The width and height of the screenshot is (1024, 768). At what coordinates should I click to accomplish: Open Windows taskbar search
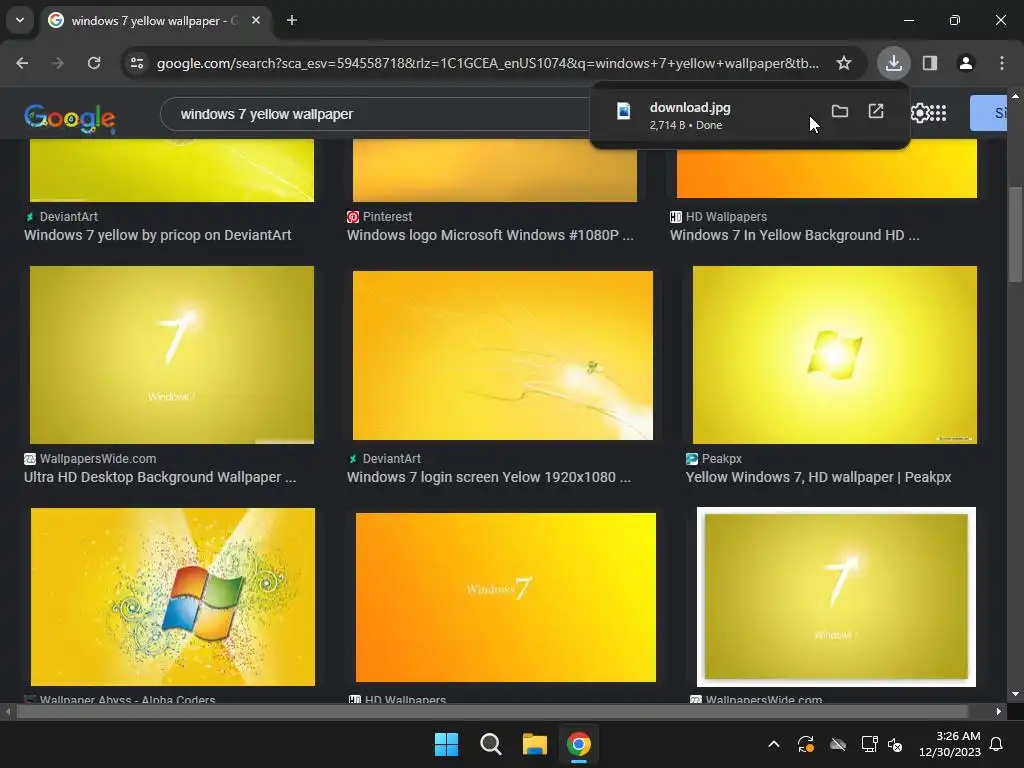tap(490, 744)
